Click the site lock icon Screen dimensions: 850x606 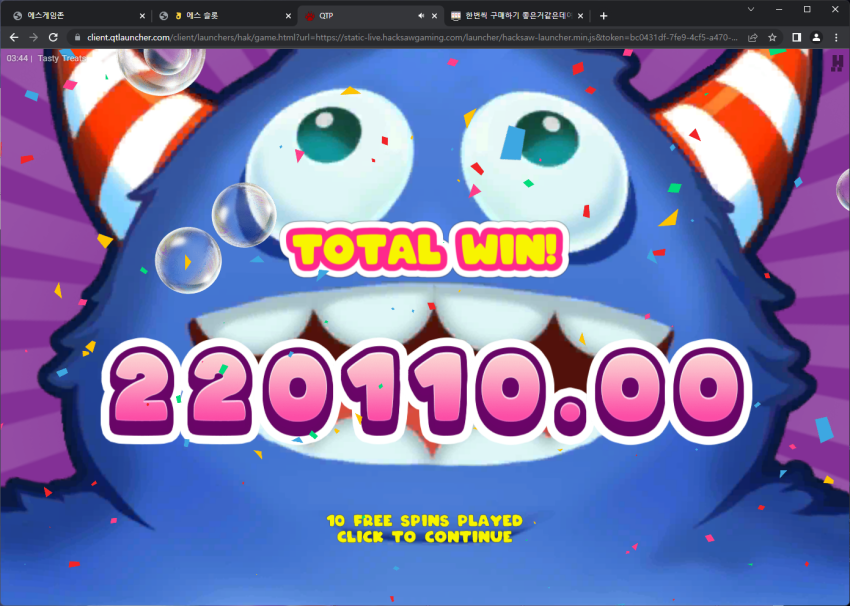78,37
